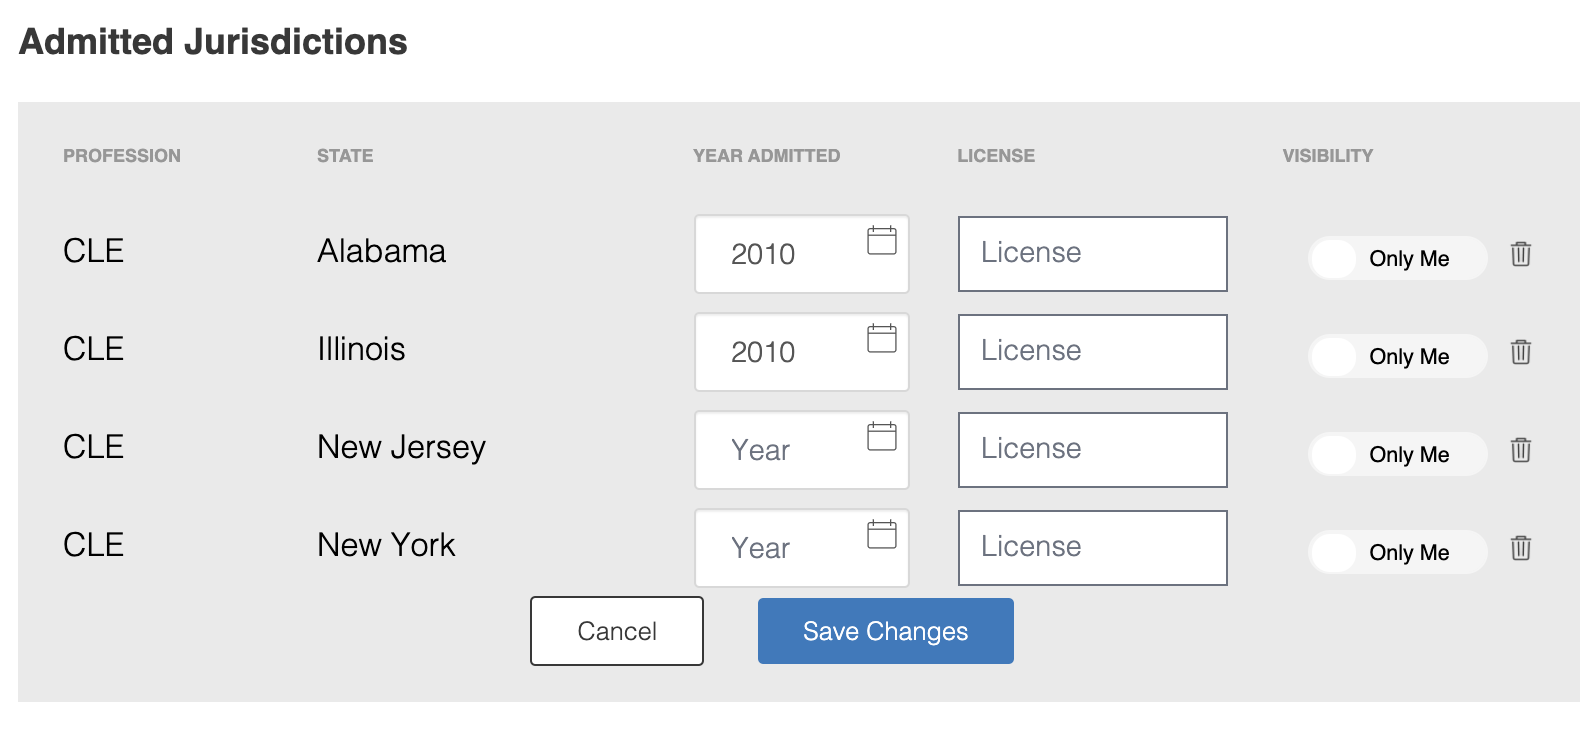The height and width of the screenshot is (730, 1594).
Task: Click the Year input for New Jersey
Action: [x=780, y=450]
